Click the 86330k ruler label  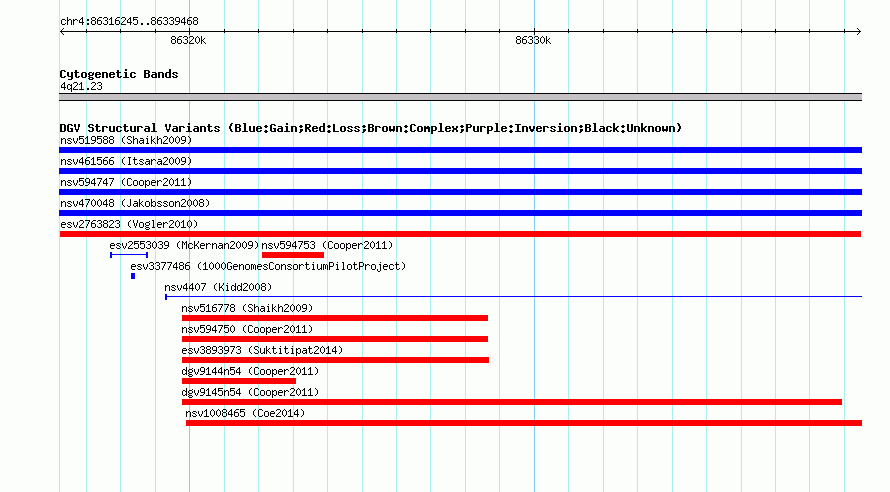pos(533,40)
